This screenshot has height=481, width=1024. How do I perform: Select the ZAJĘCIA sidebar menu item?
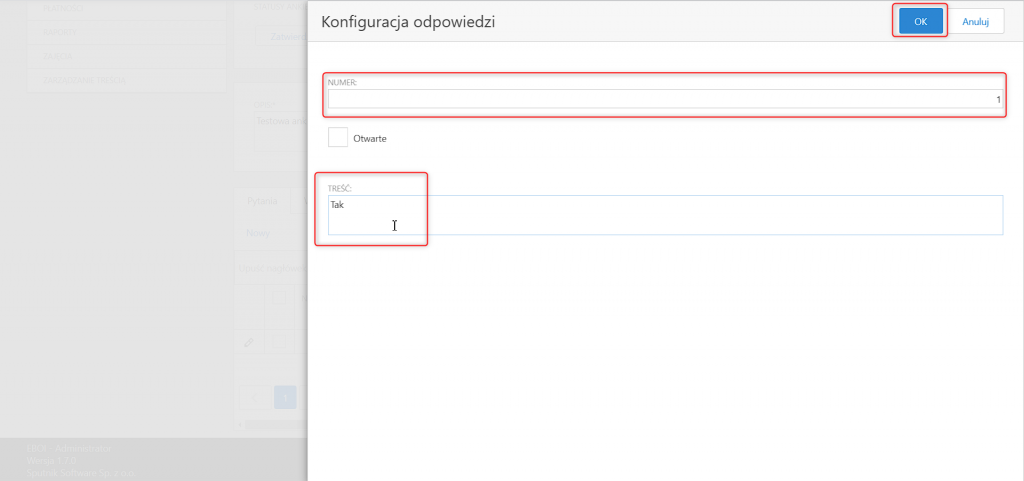point(127,56)
